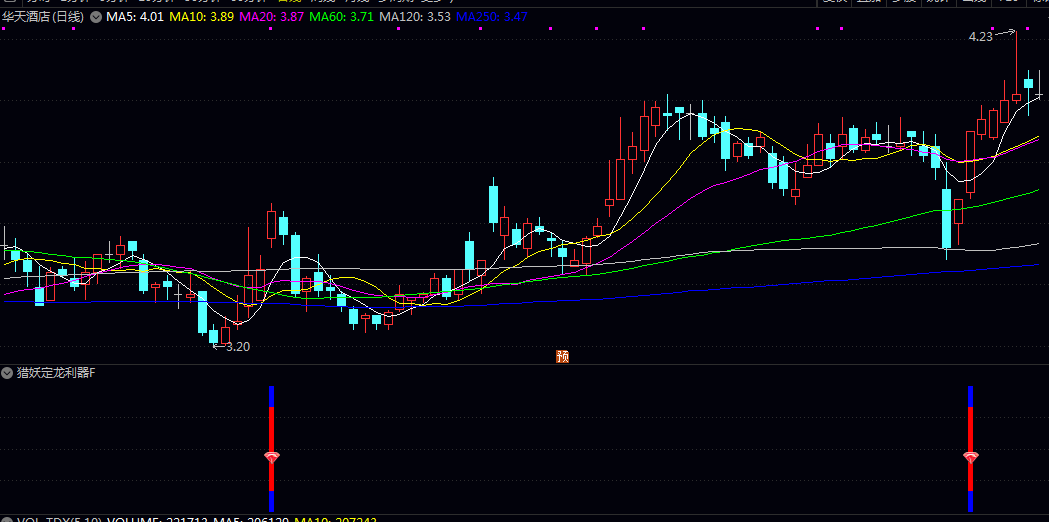Click the blue MA250: 3.47 label

pos(492,17)
